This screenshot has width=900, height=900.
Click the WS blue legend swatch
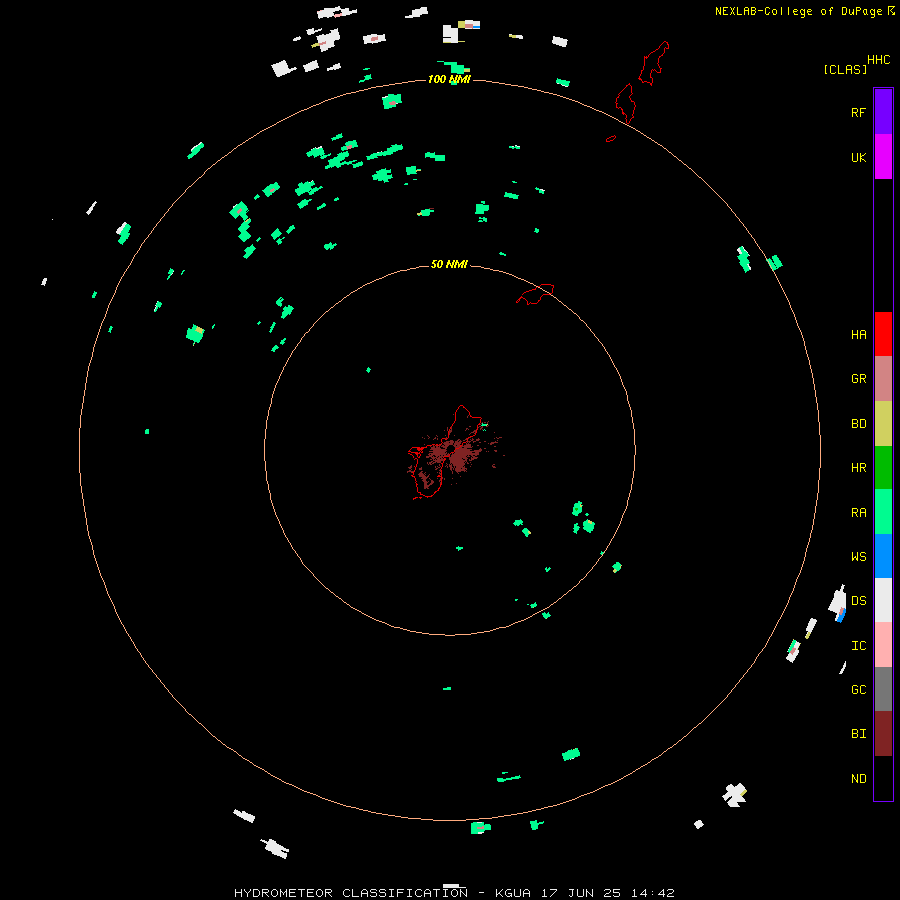[883, 556]
